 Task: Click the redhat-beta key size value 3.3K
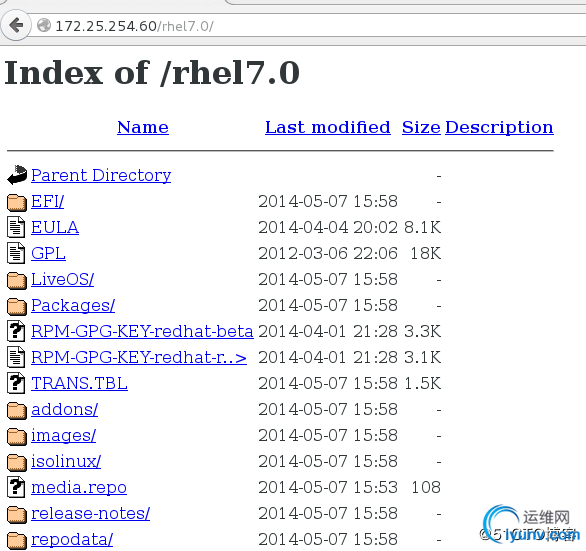coord(423,331)
